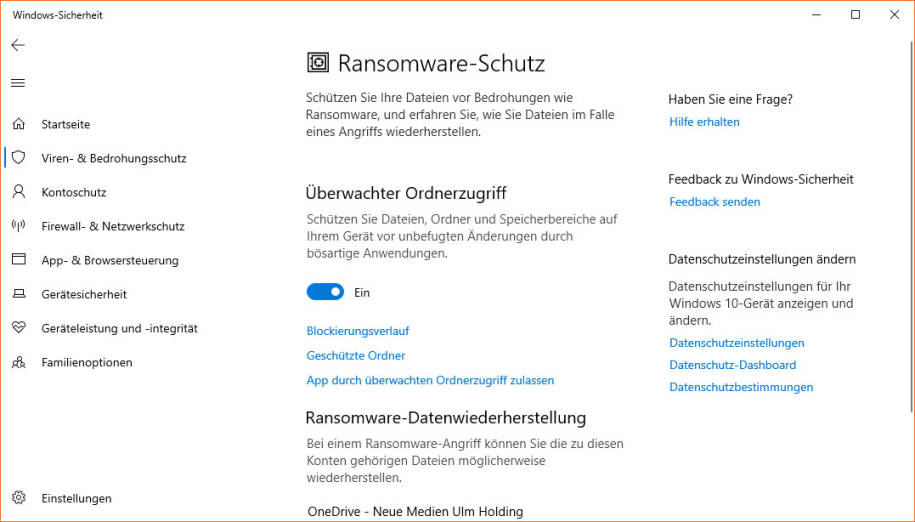Open the Geschützte Ordner link
This screenshot has width=915, height=522.
tap(355, 356)
